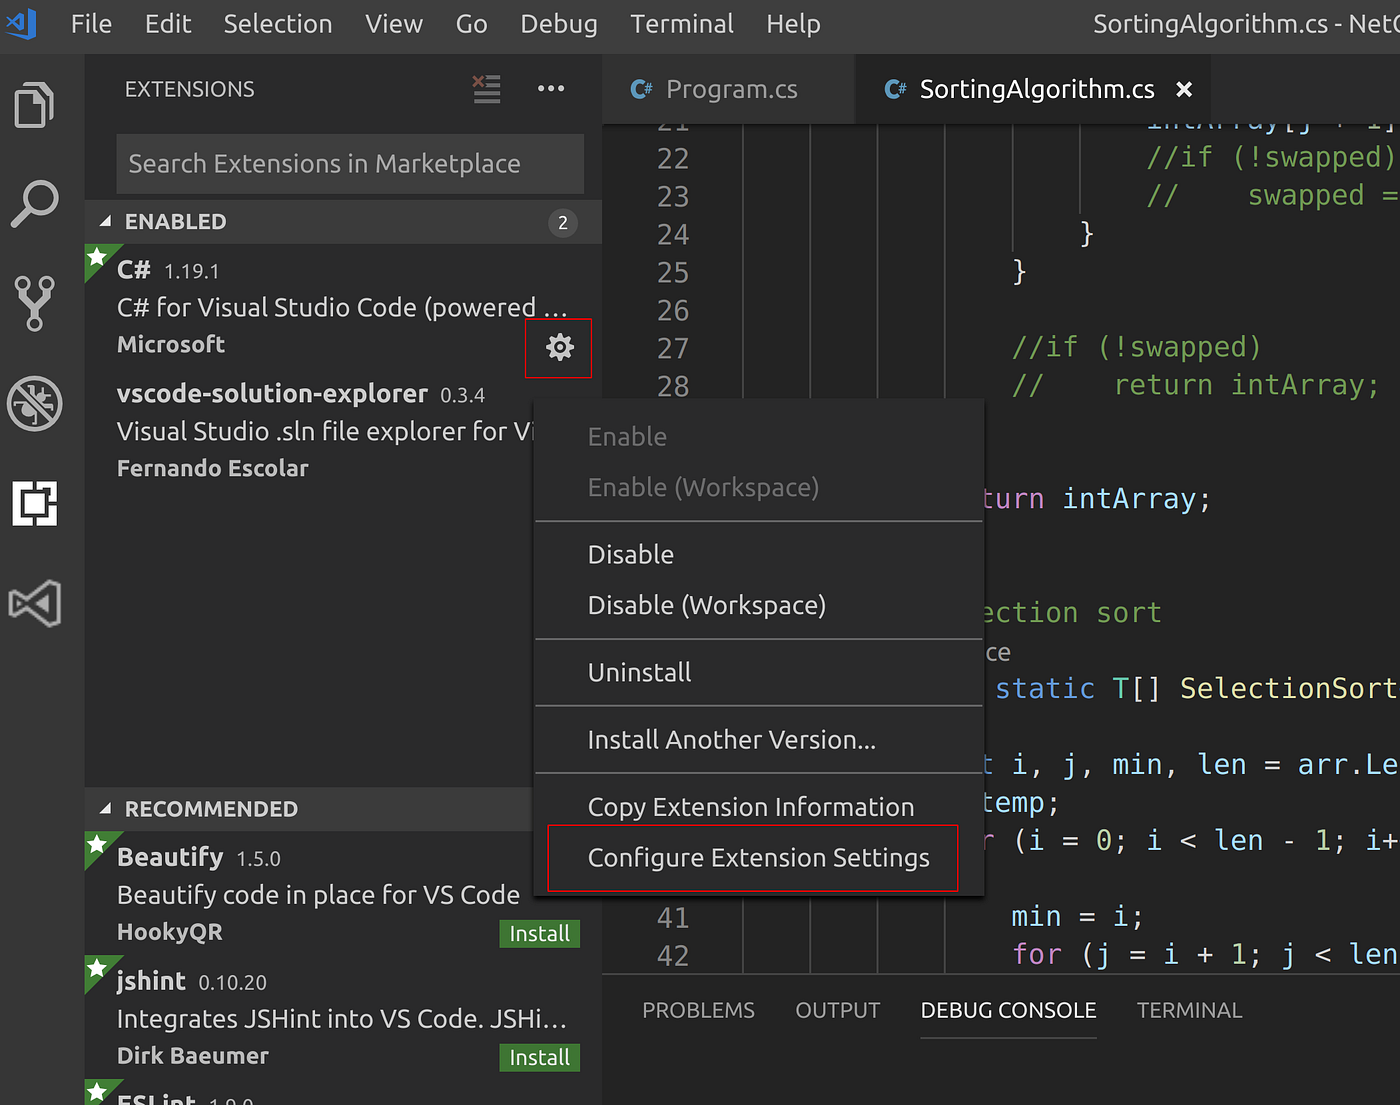Select the Extensions icon in the activity bar
This screenshot has width=1400, height=1105.
tap(35, 504)
